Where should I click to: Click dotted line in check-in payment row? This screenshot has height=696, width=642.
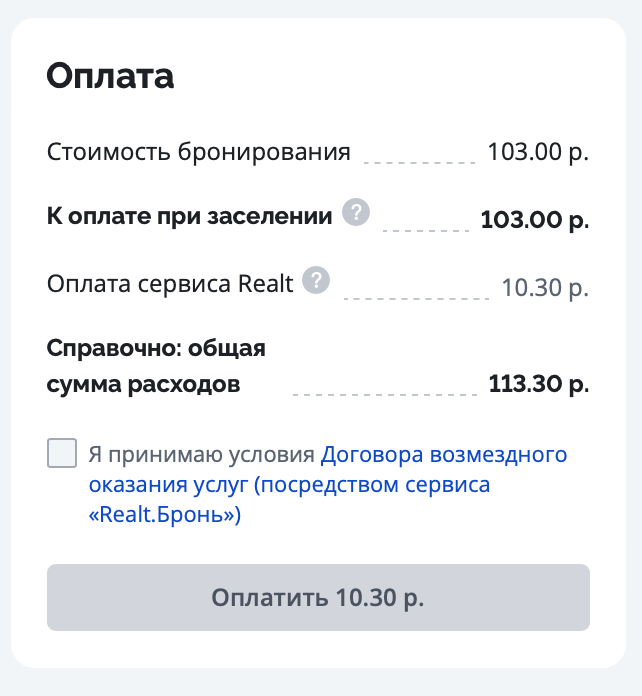[x=426, y=229]
